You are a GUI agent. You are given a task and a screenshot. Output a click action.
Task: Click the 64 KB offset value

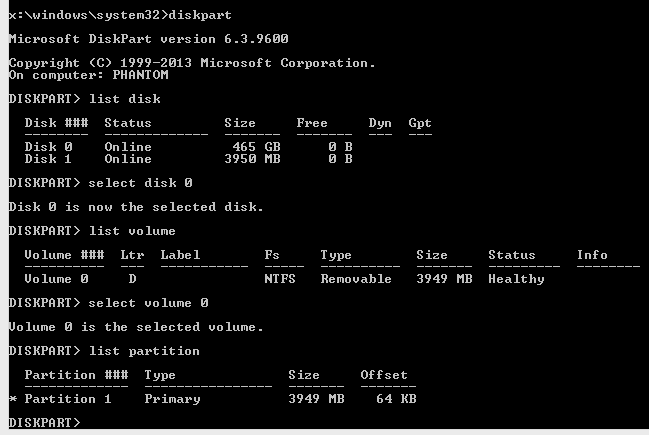coord(396,399)
